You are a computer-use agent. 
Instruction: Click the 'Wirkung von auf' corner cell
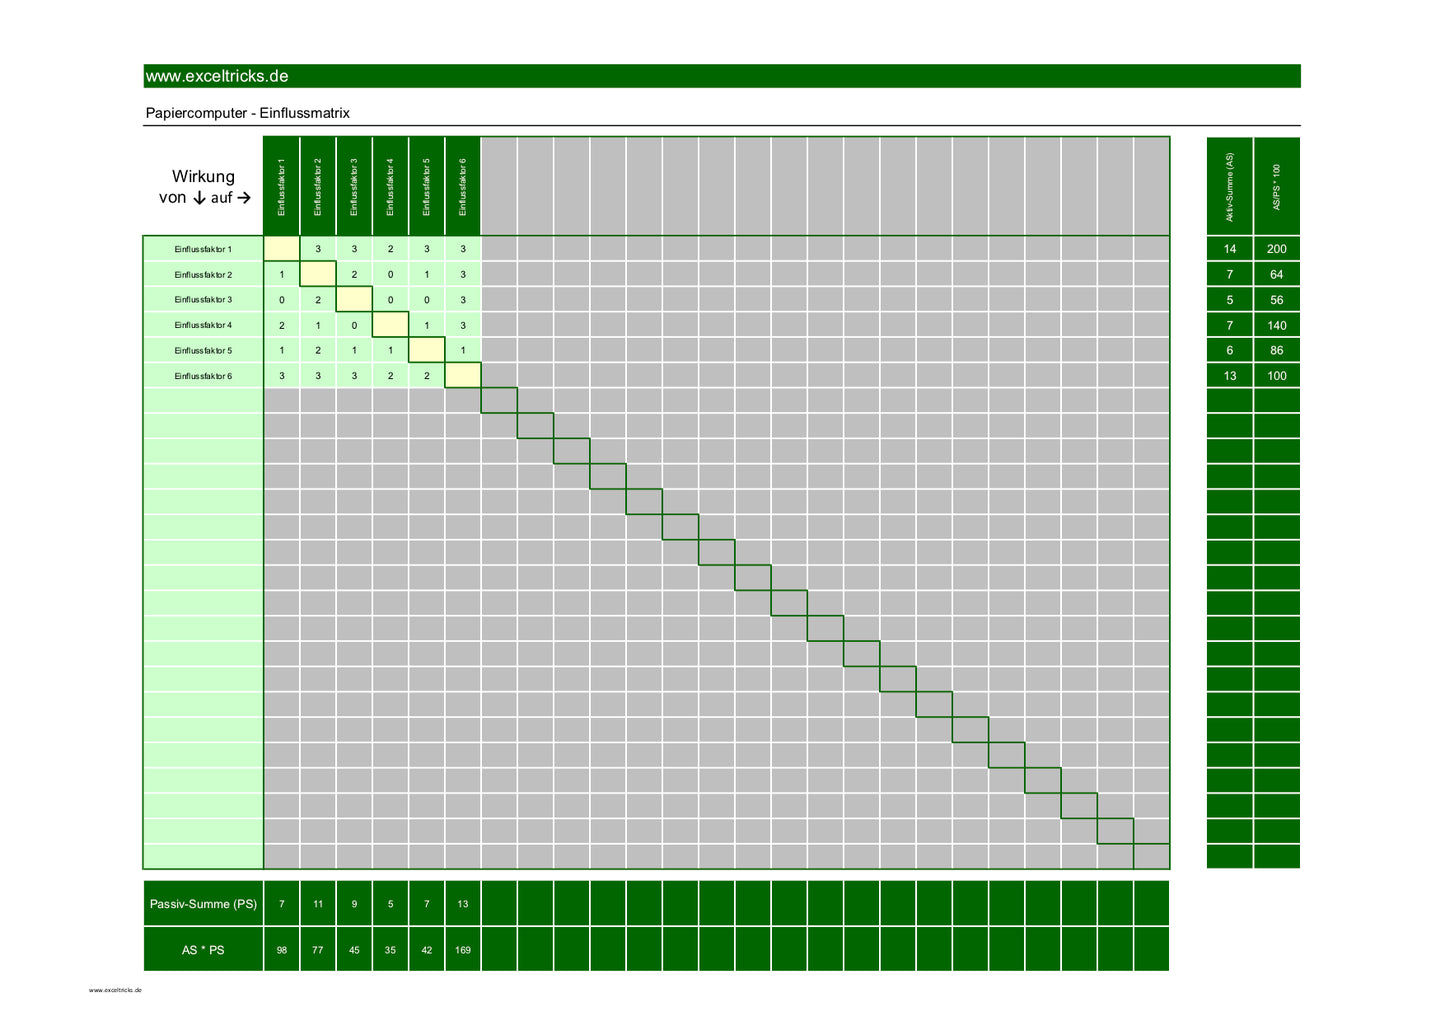click(203, 187)
